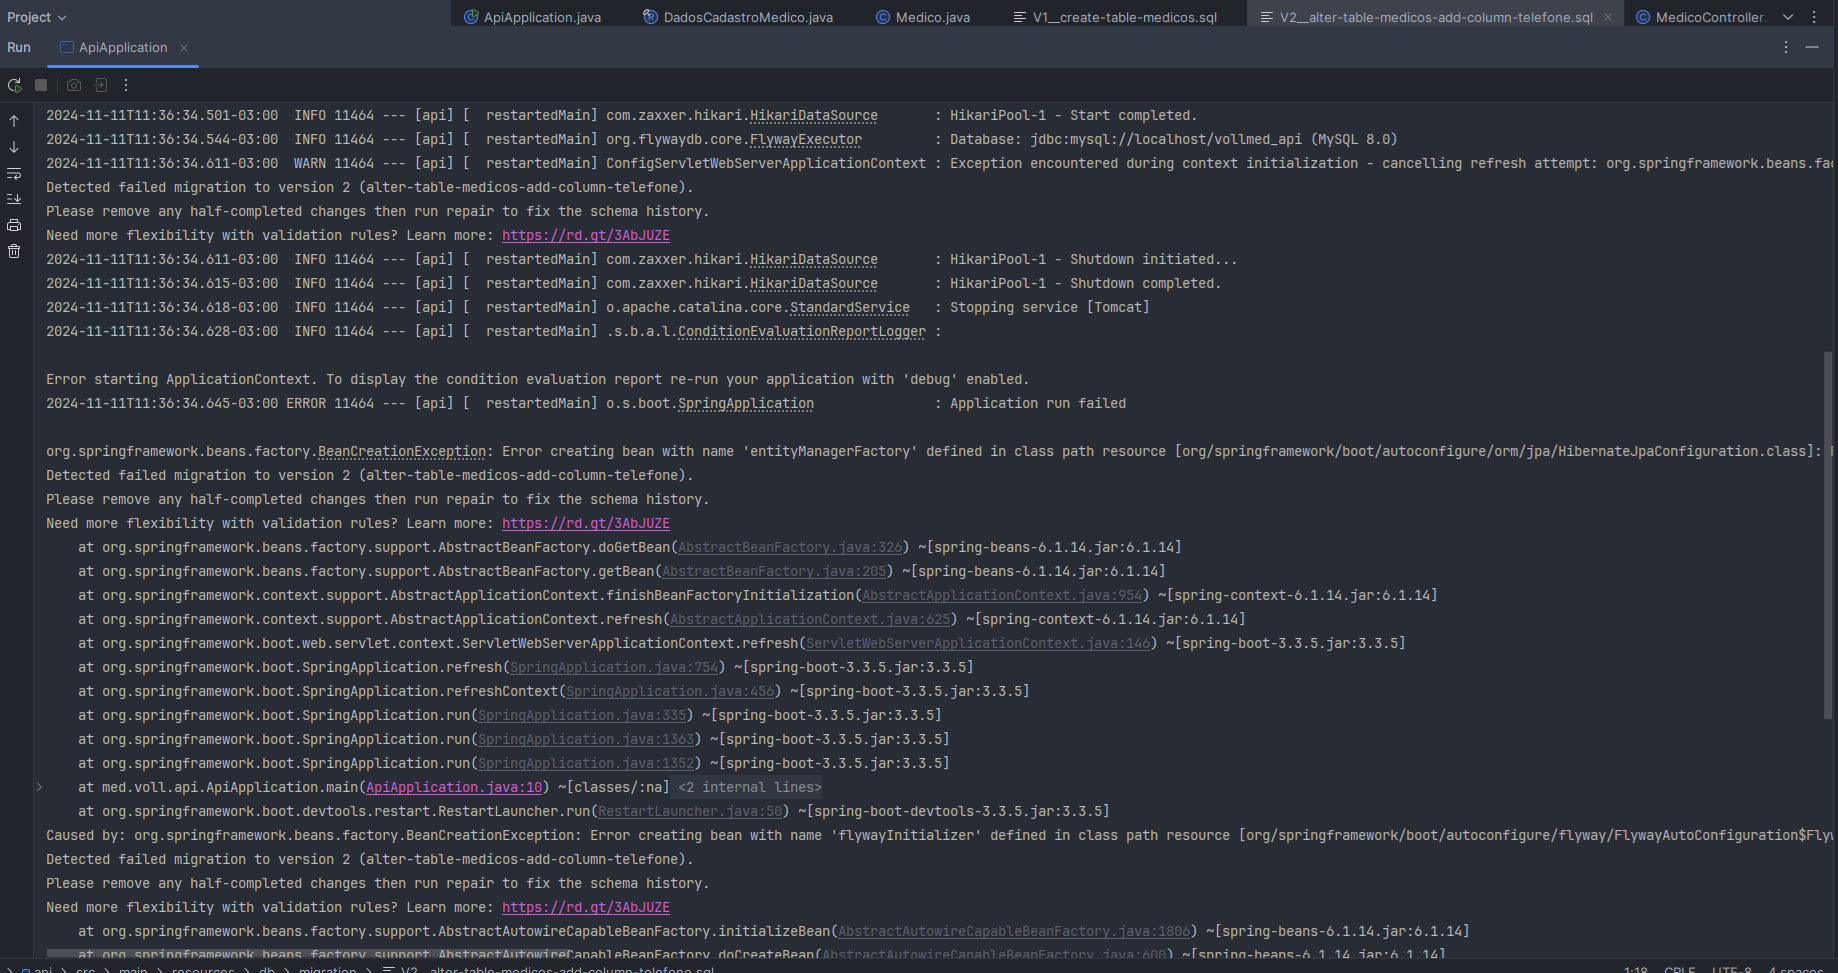This screenshot has height=973, width=1838.
Task: Expand the folded 2 internal lines
Action: click(750, 787)
